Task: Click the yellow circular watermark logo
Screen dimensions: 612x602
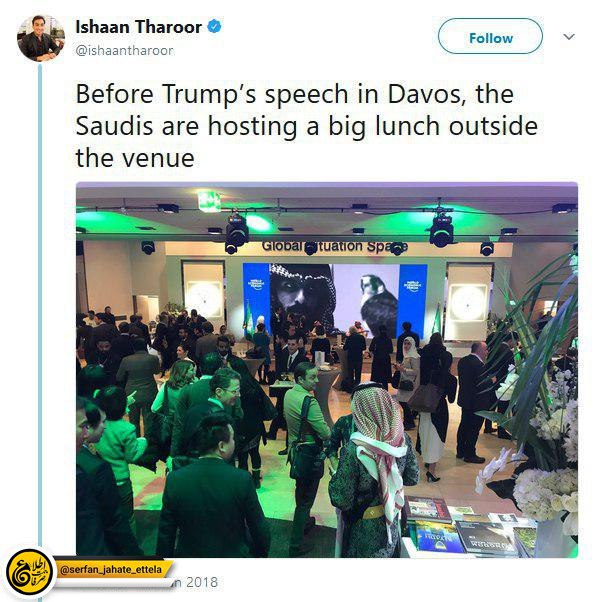Action: [29, 572]
